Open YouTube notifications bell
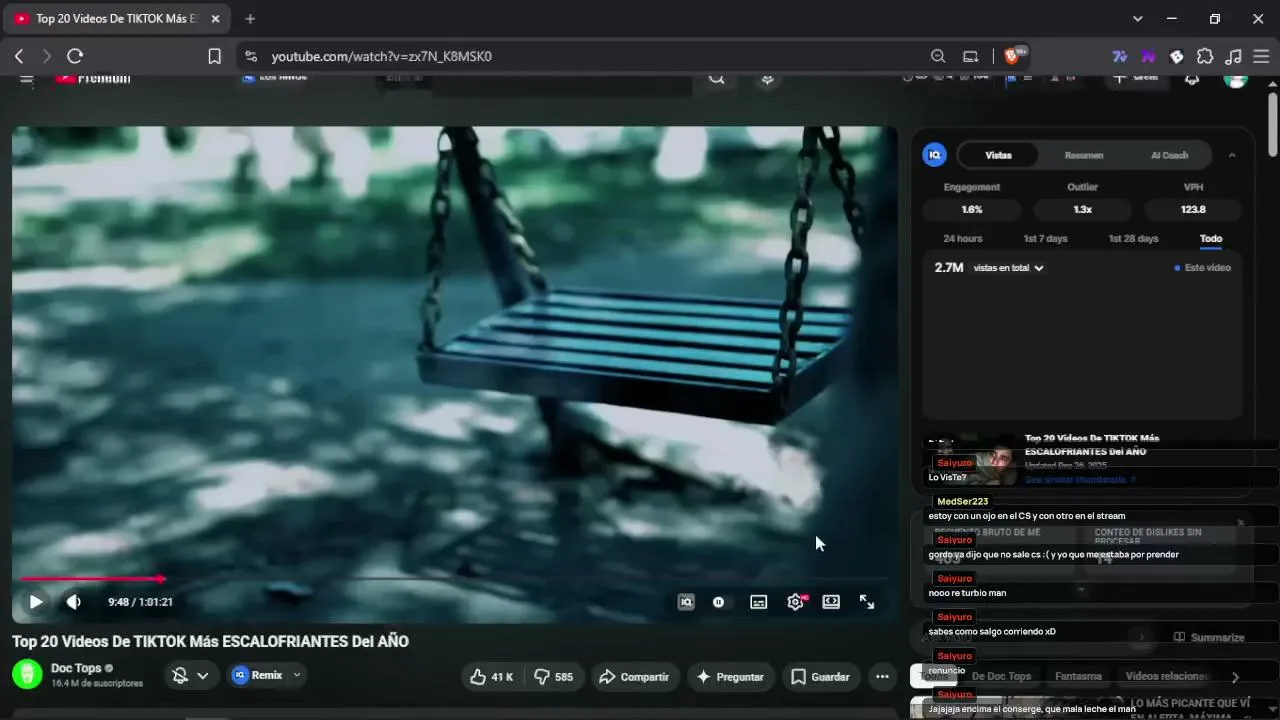The height and width of the screenshot is (720, 1280). tap(1192, 79)
